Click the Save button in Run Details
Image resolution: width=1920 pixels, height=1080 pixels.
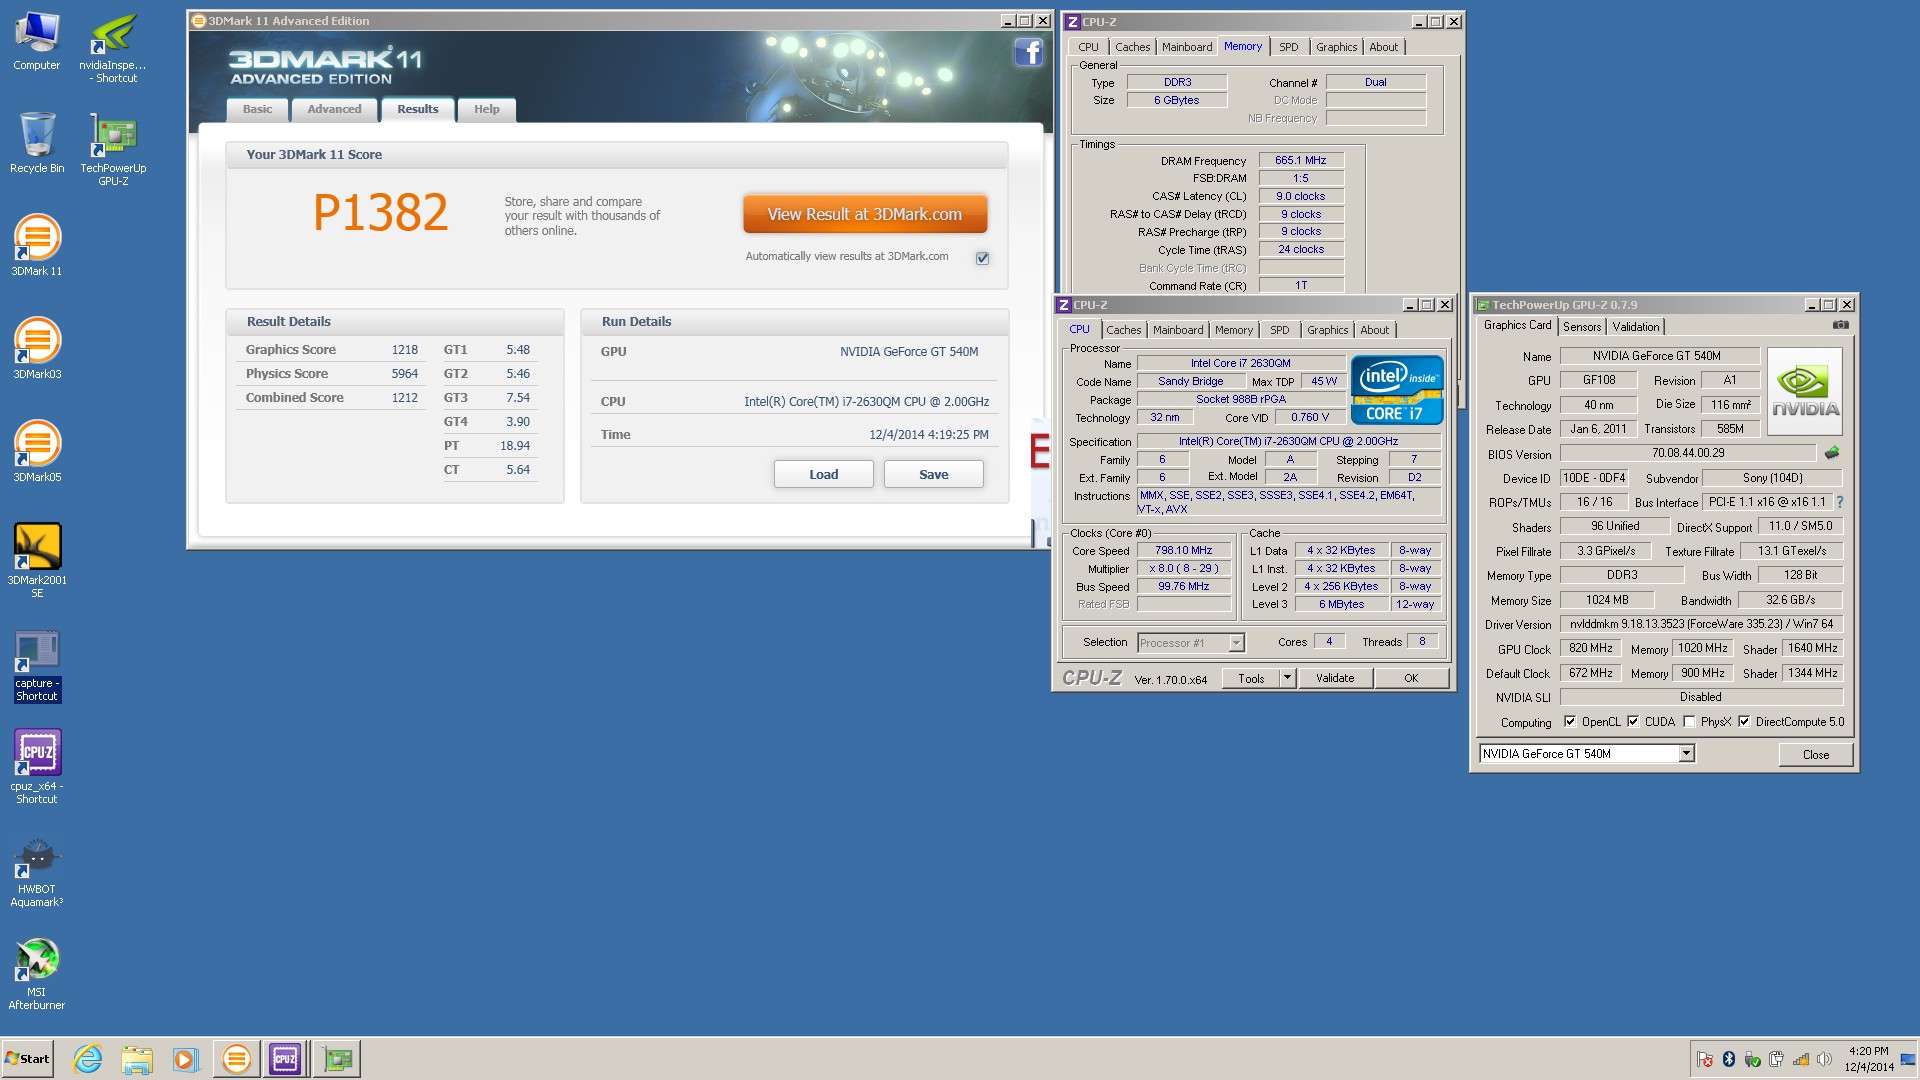933,474
